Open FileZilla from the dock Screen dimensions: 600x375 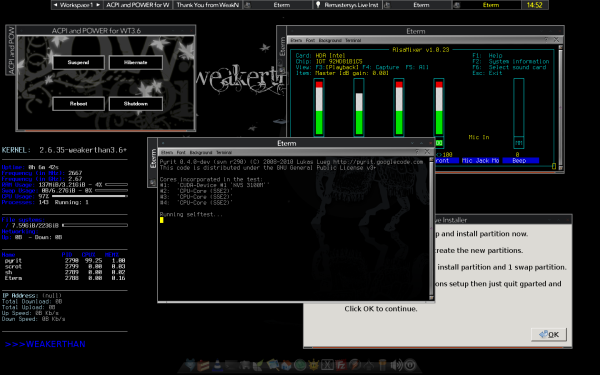(x=341, y=365)
